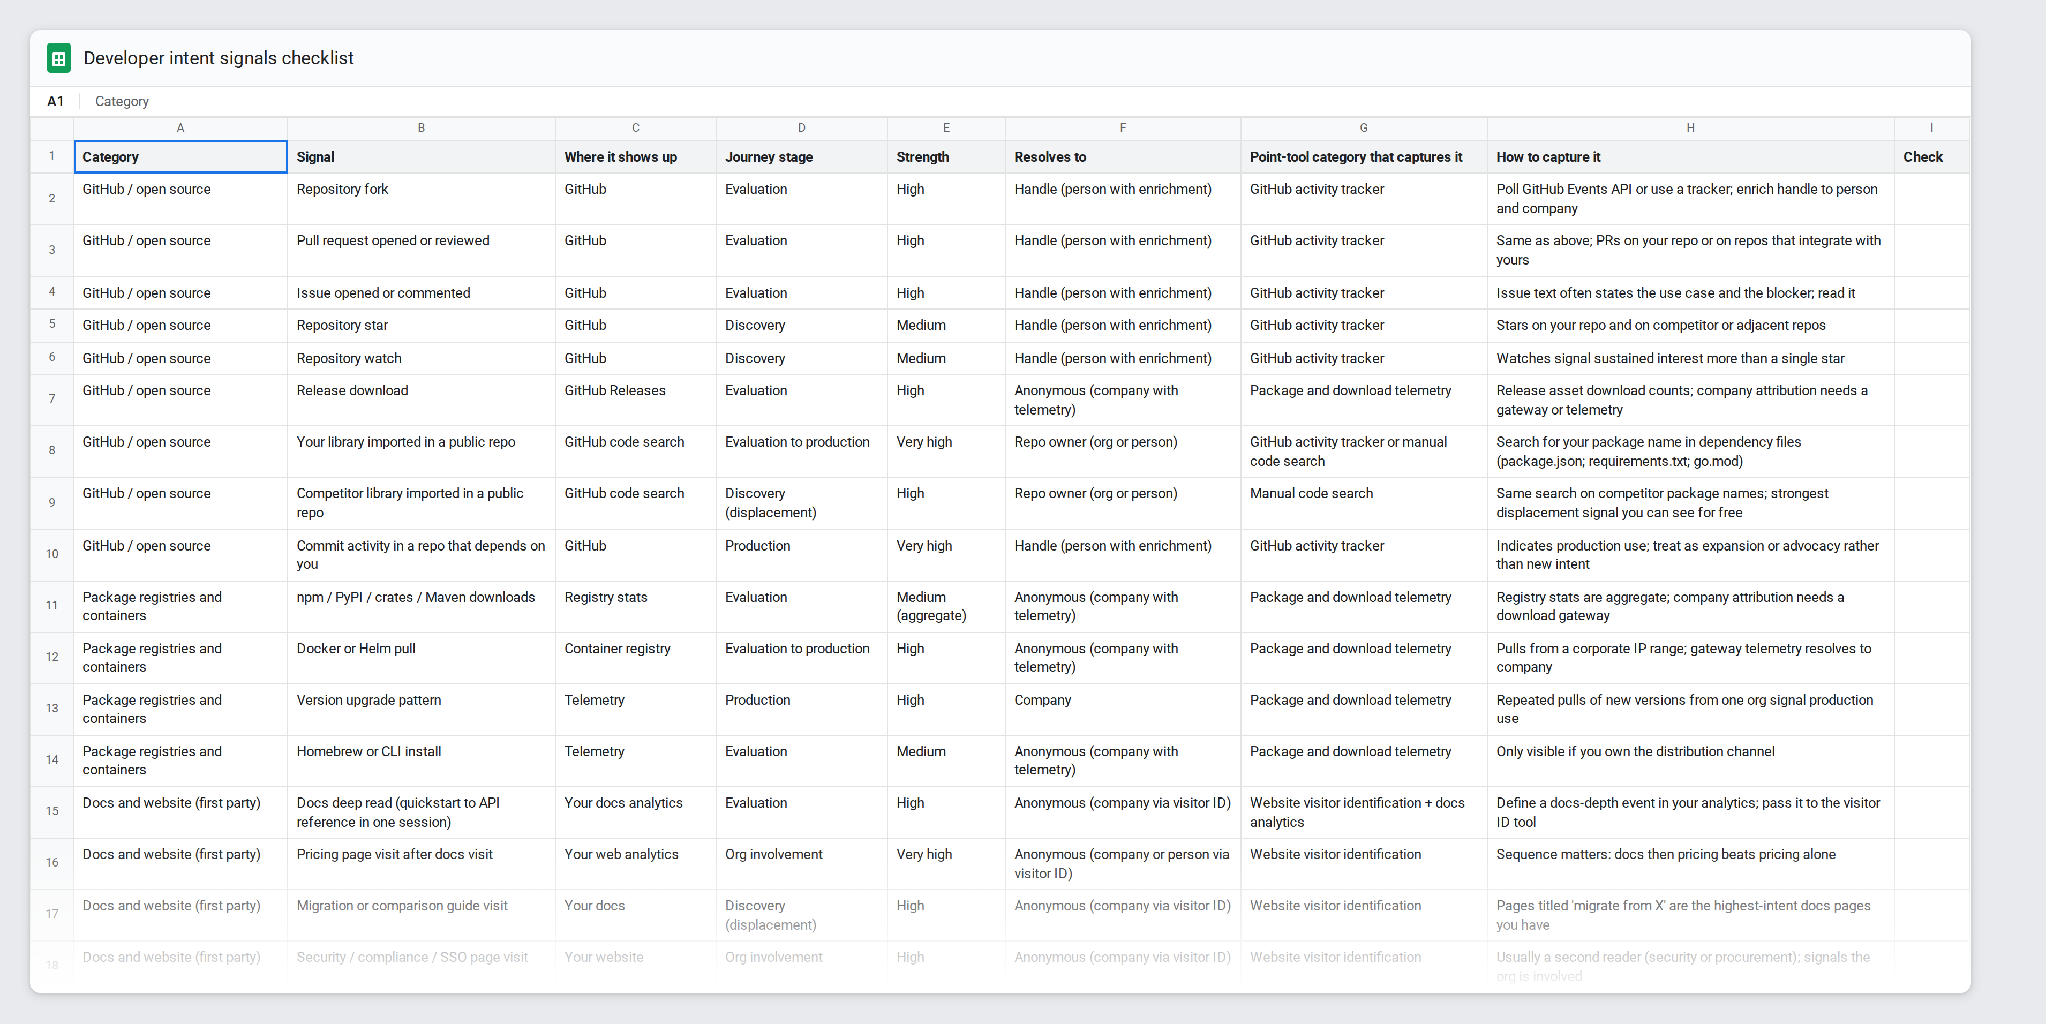The height and width of the screenshot is (1024, 2046).
Task: Click Competitor library imported in a public repo
Action: point(421,503)
